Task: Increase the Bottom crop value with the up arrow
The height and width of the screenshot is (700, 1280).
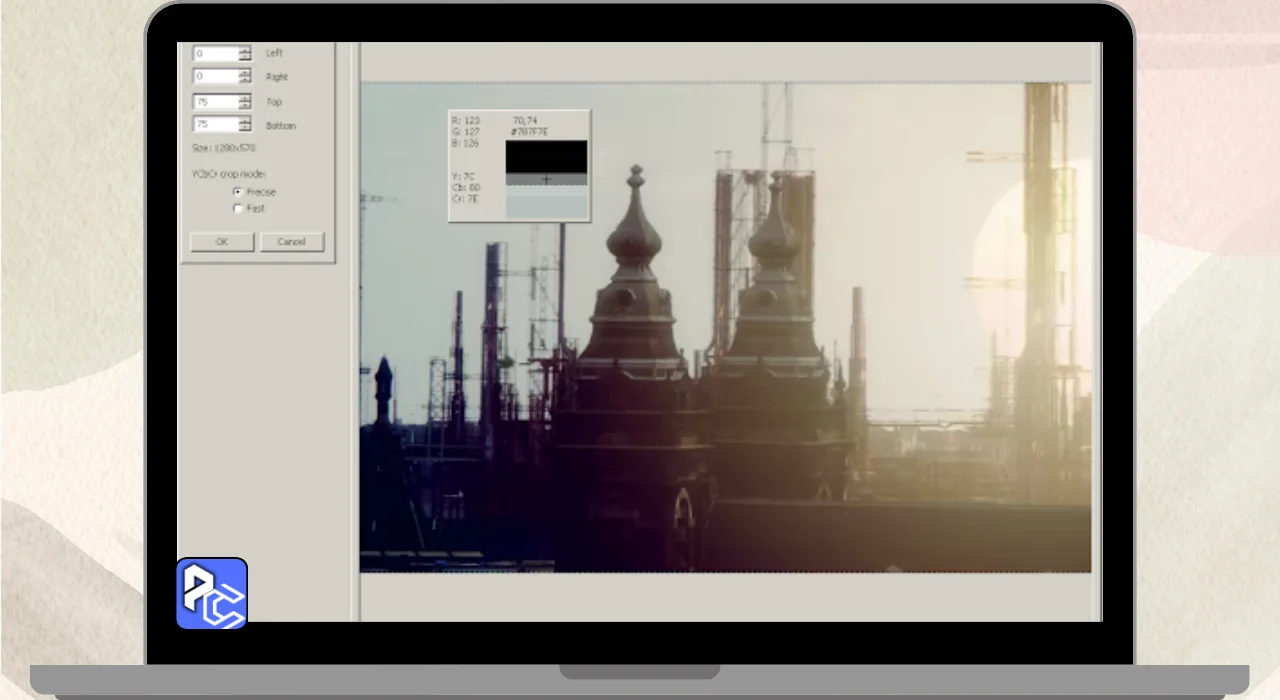Action: coord(245,121)
